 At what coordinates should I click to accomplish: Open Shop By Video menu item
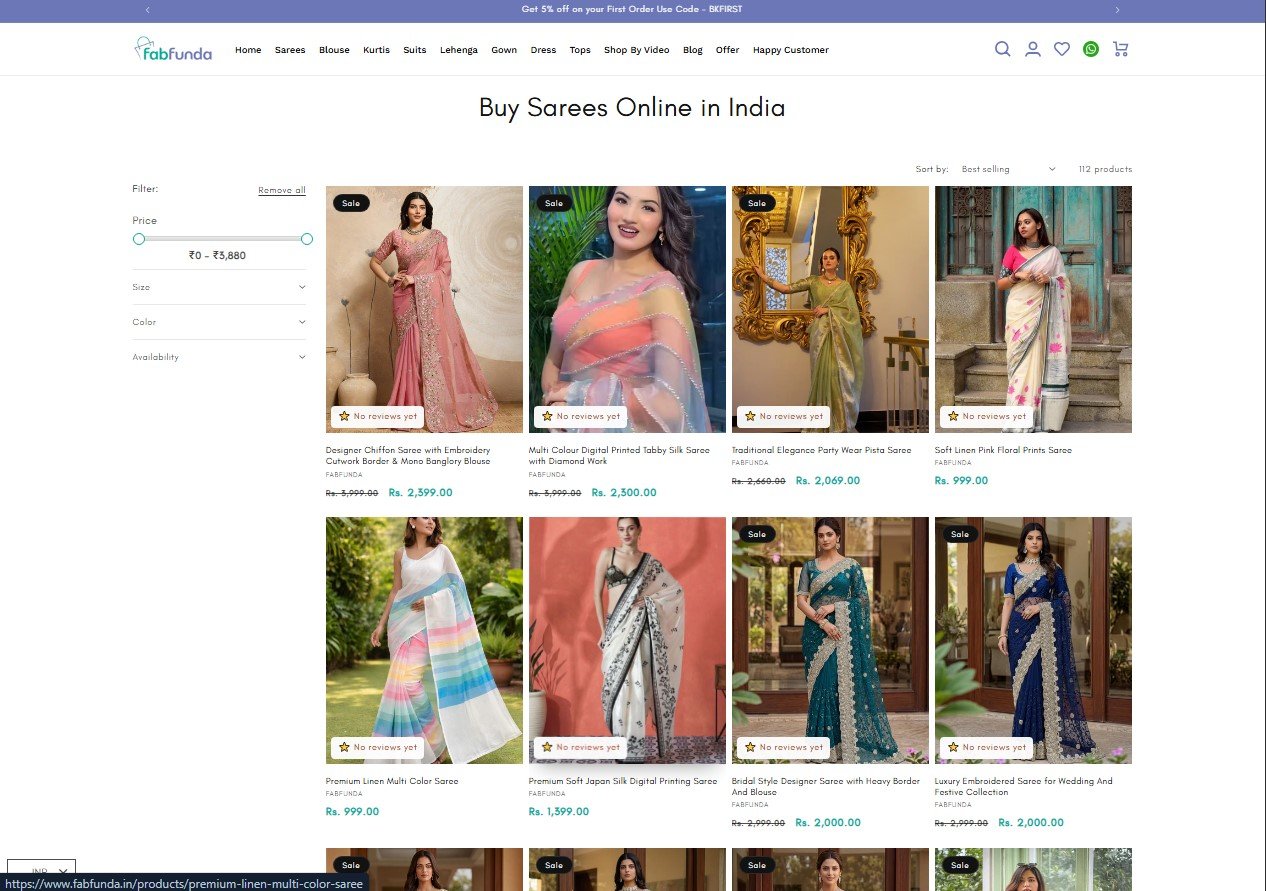(636, 50)
